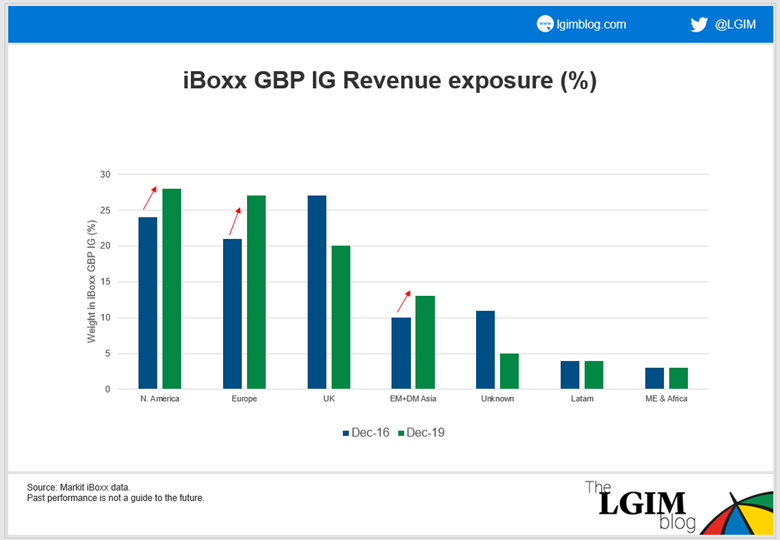Click the UK axis label
This screenshot has height=540, width=780.
(x=329, y=399)
